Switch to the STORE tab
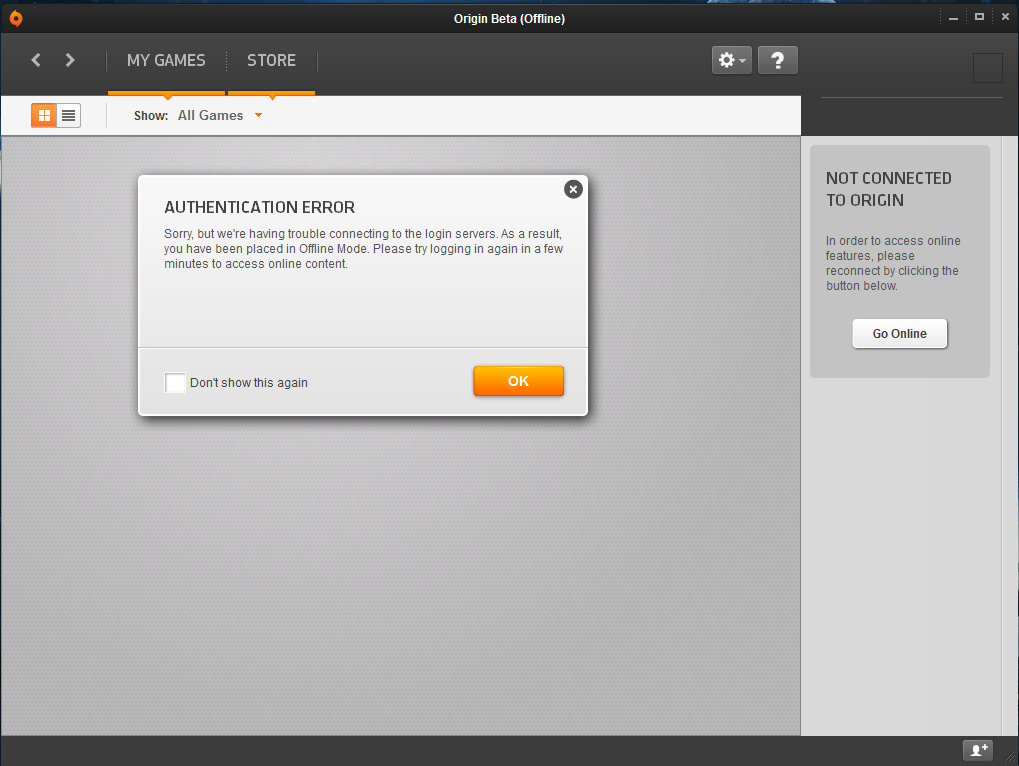This screenshot has width=1019, height=766. (271, 60)
